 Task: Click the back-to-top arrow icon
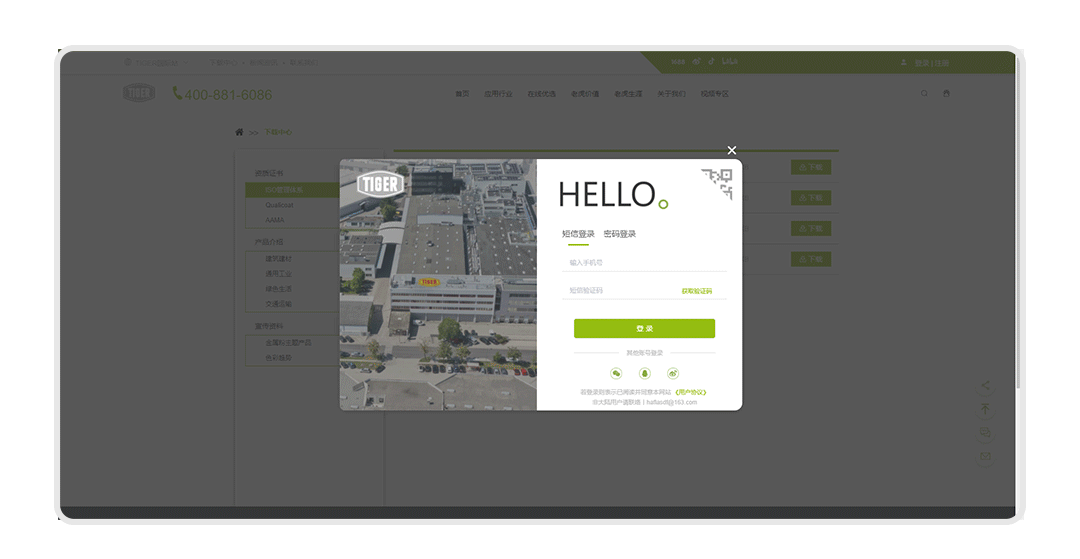click(x=985, y=409)
